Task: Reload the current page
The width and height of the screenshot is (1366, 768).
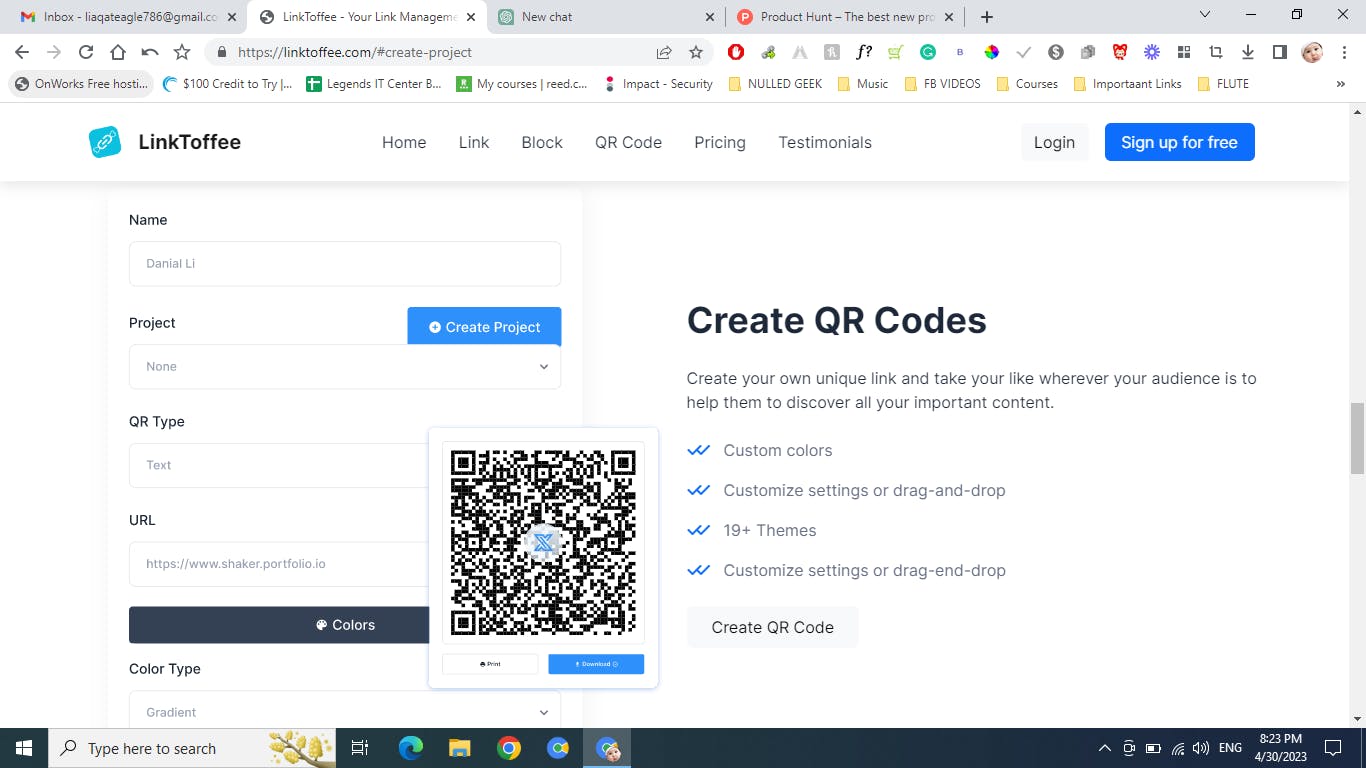Action: (x=86, y=52)
